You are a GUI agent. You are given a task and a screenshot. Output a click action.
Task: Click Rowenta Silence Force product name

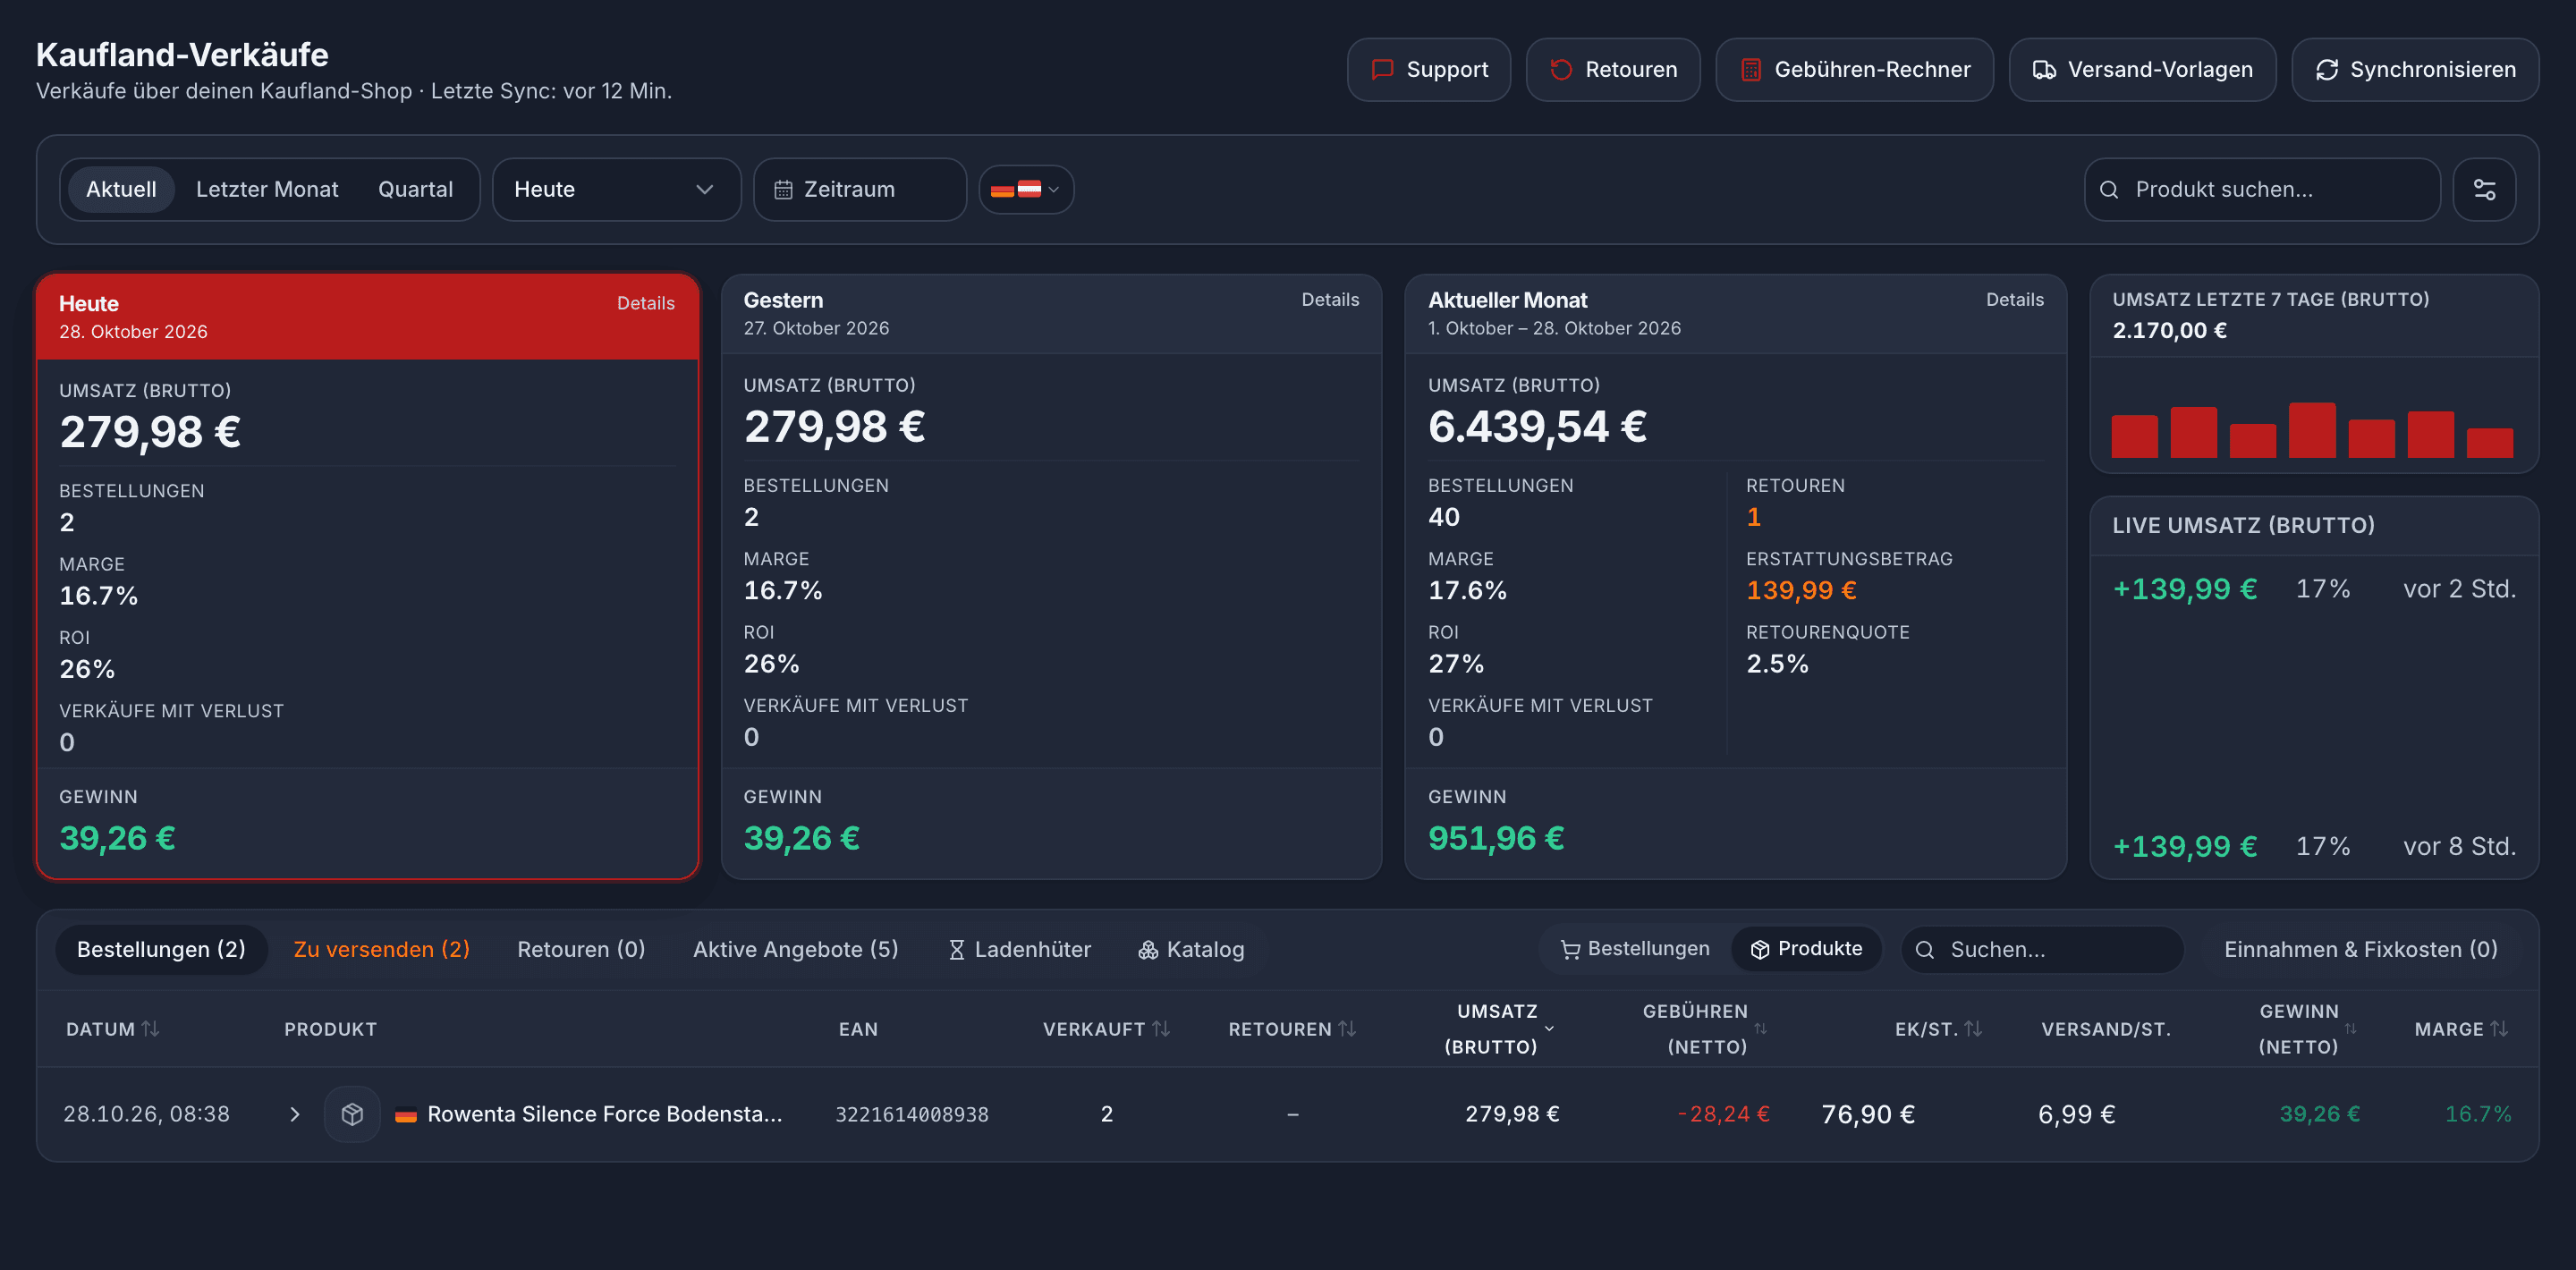604,1114
